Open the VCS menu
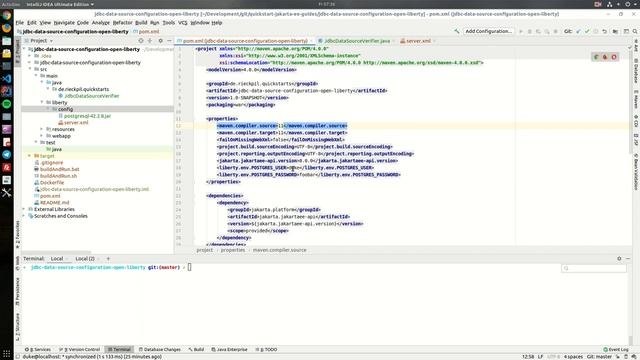Image resolution: width=640 pixels, height=360 pixels. point(182,22)
